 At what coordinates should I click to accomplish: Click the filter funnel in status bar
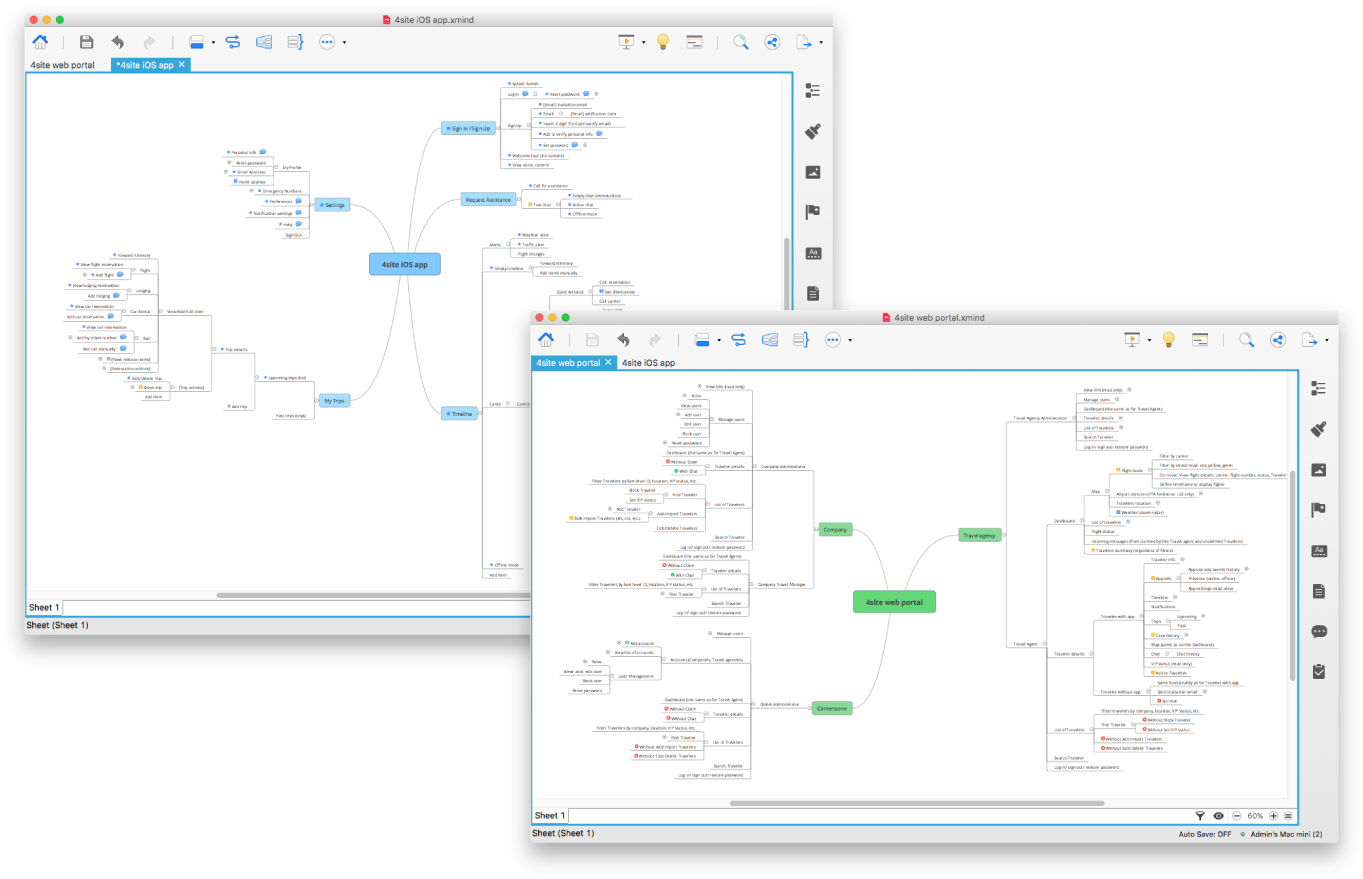coord(1200,816)
